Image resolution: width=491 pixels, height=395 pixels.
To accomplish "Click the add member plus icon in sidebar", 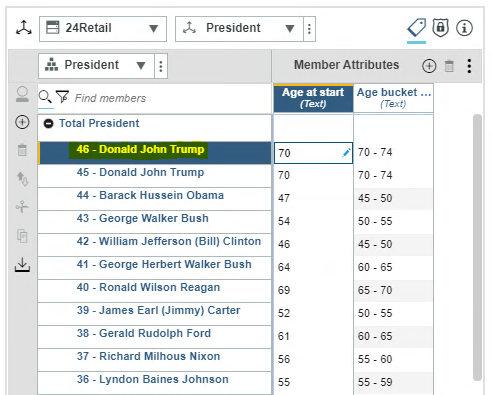I will tap(22, 122).
